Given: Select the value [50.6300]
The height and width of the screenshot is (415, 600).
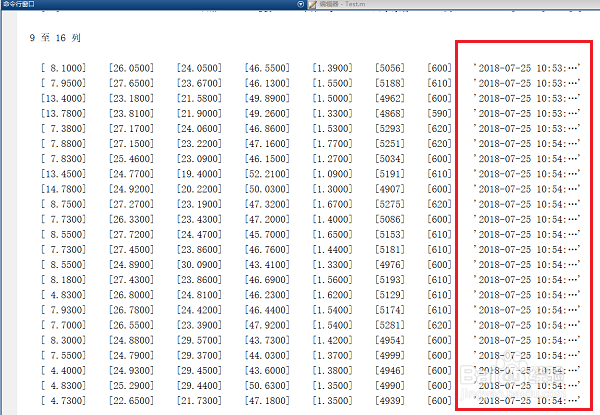Looking at the screenshot, I should pyautogui.click(x=267, y=386).
